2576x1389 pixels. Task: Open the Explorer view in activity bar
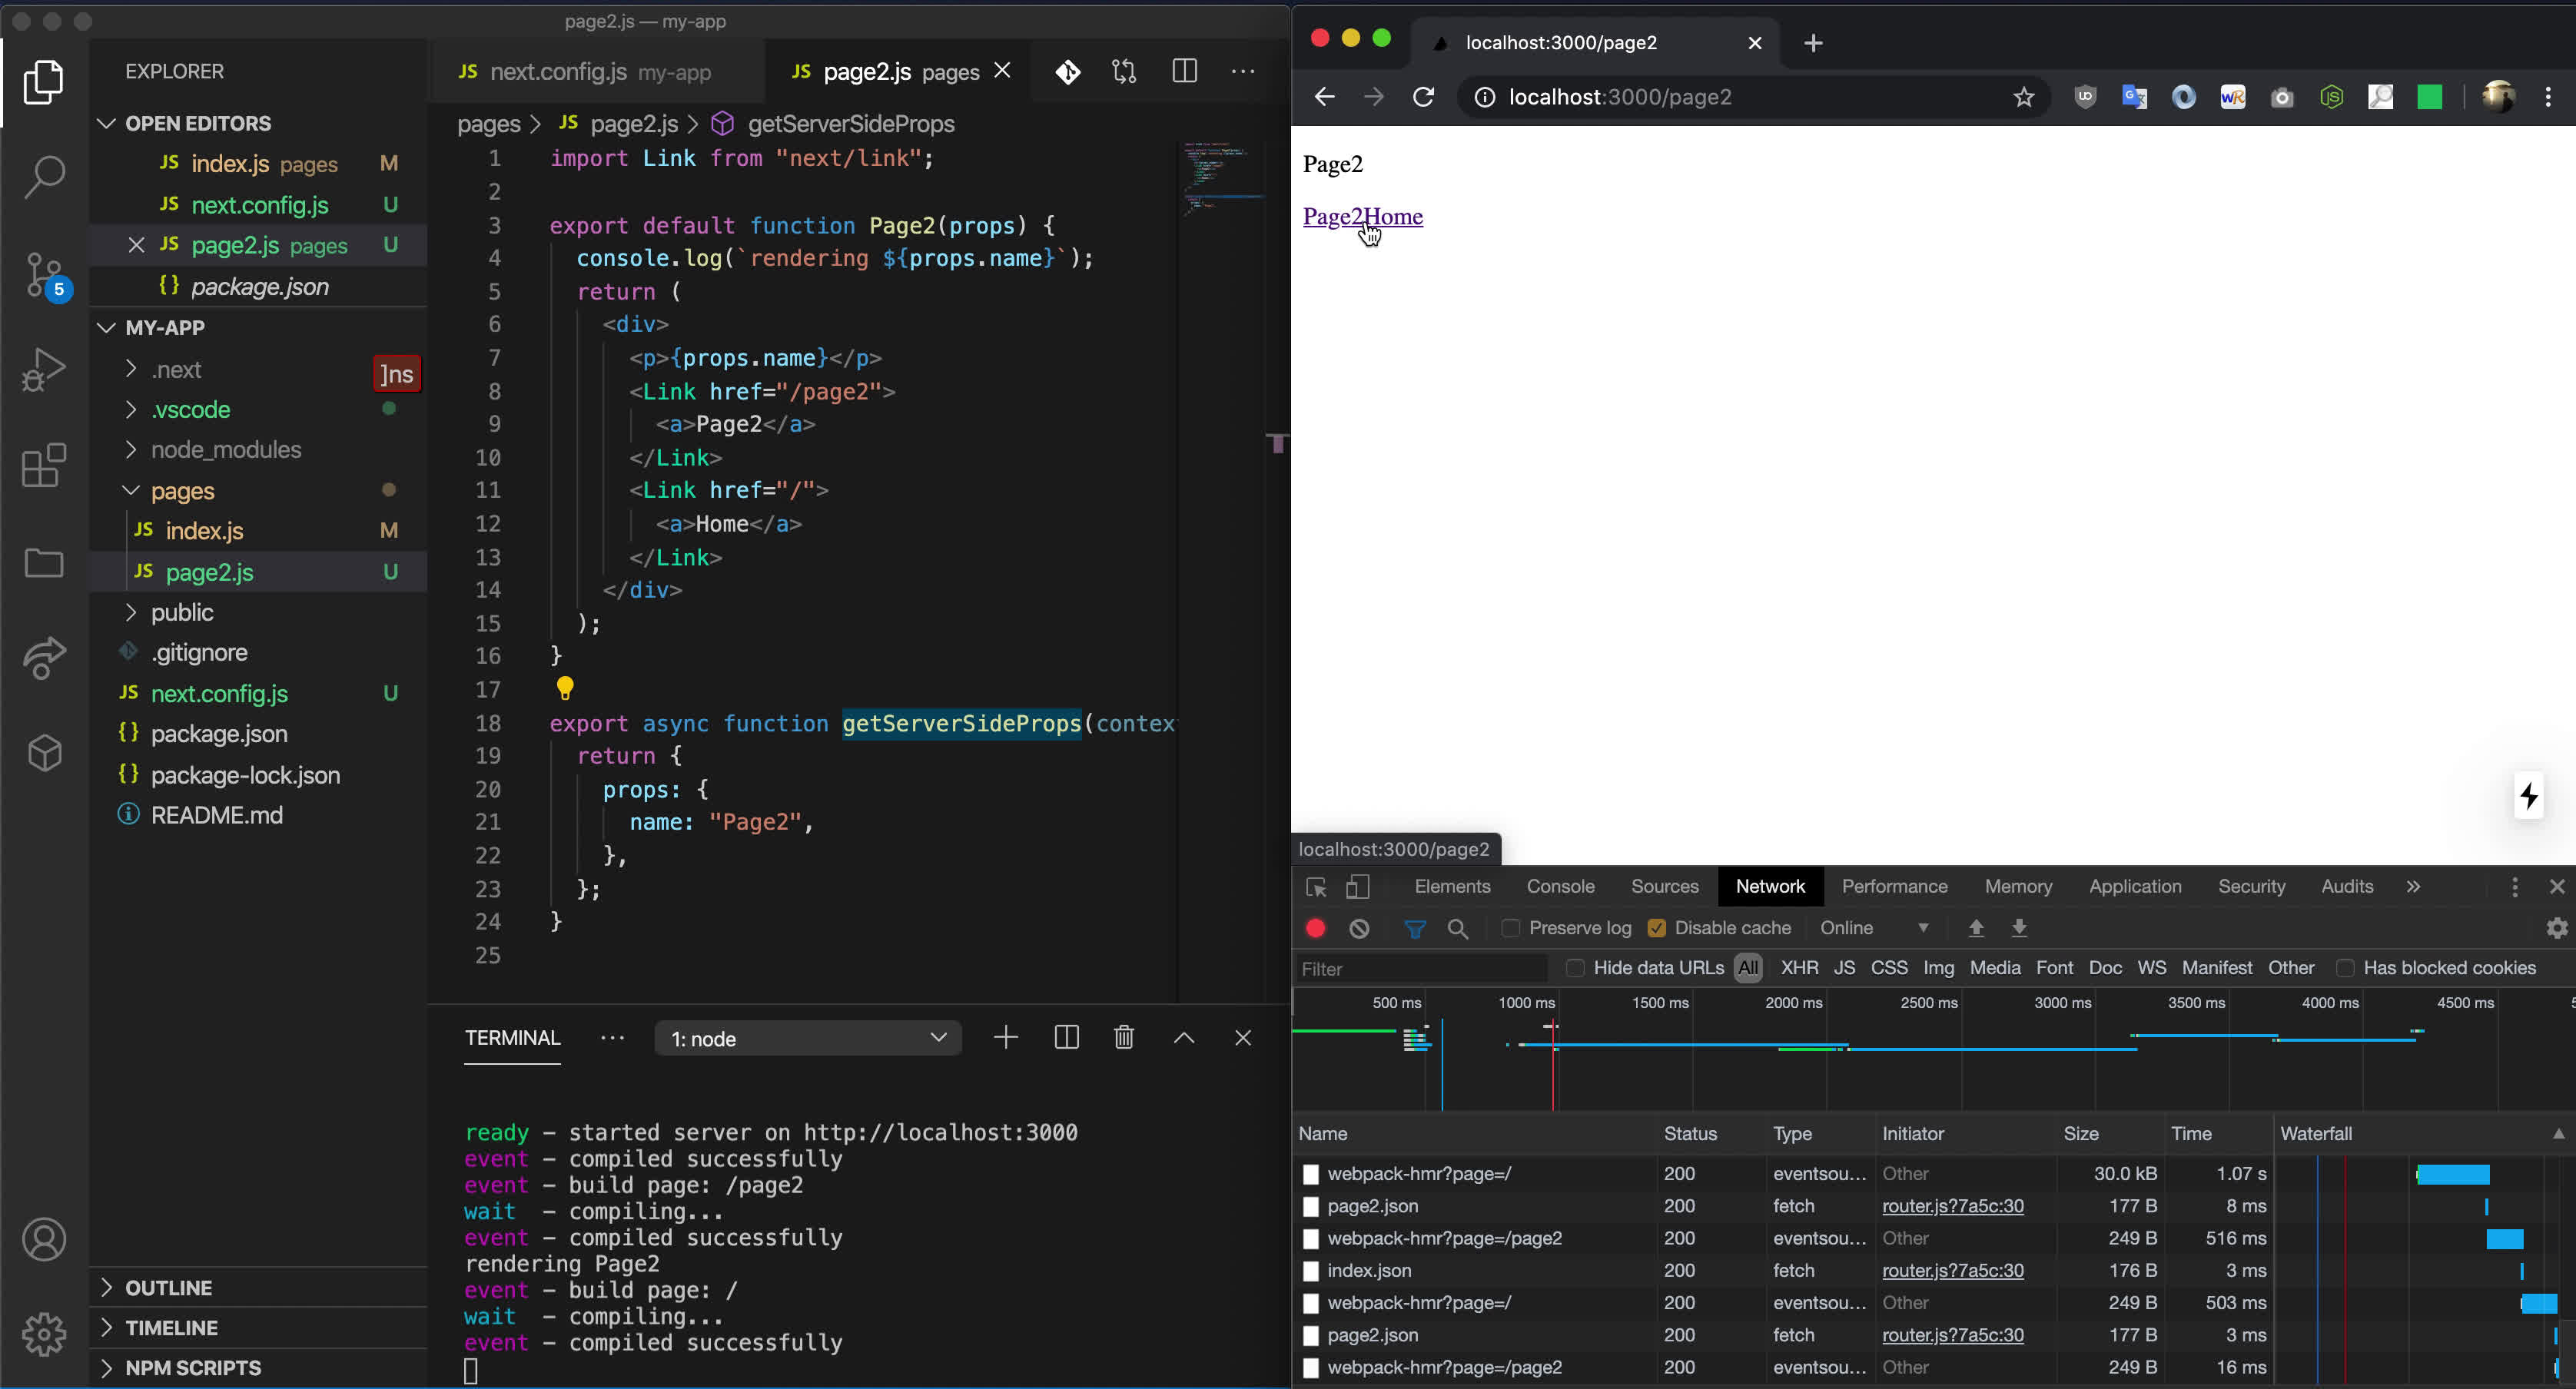tap(44, 83)
